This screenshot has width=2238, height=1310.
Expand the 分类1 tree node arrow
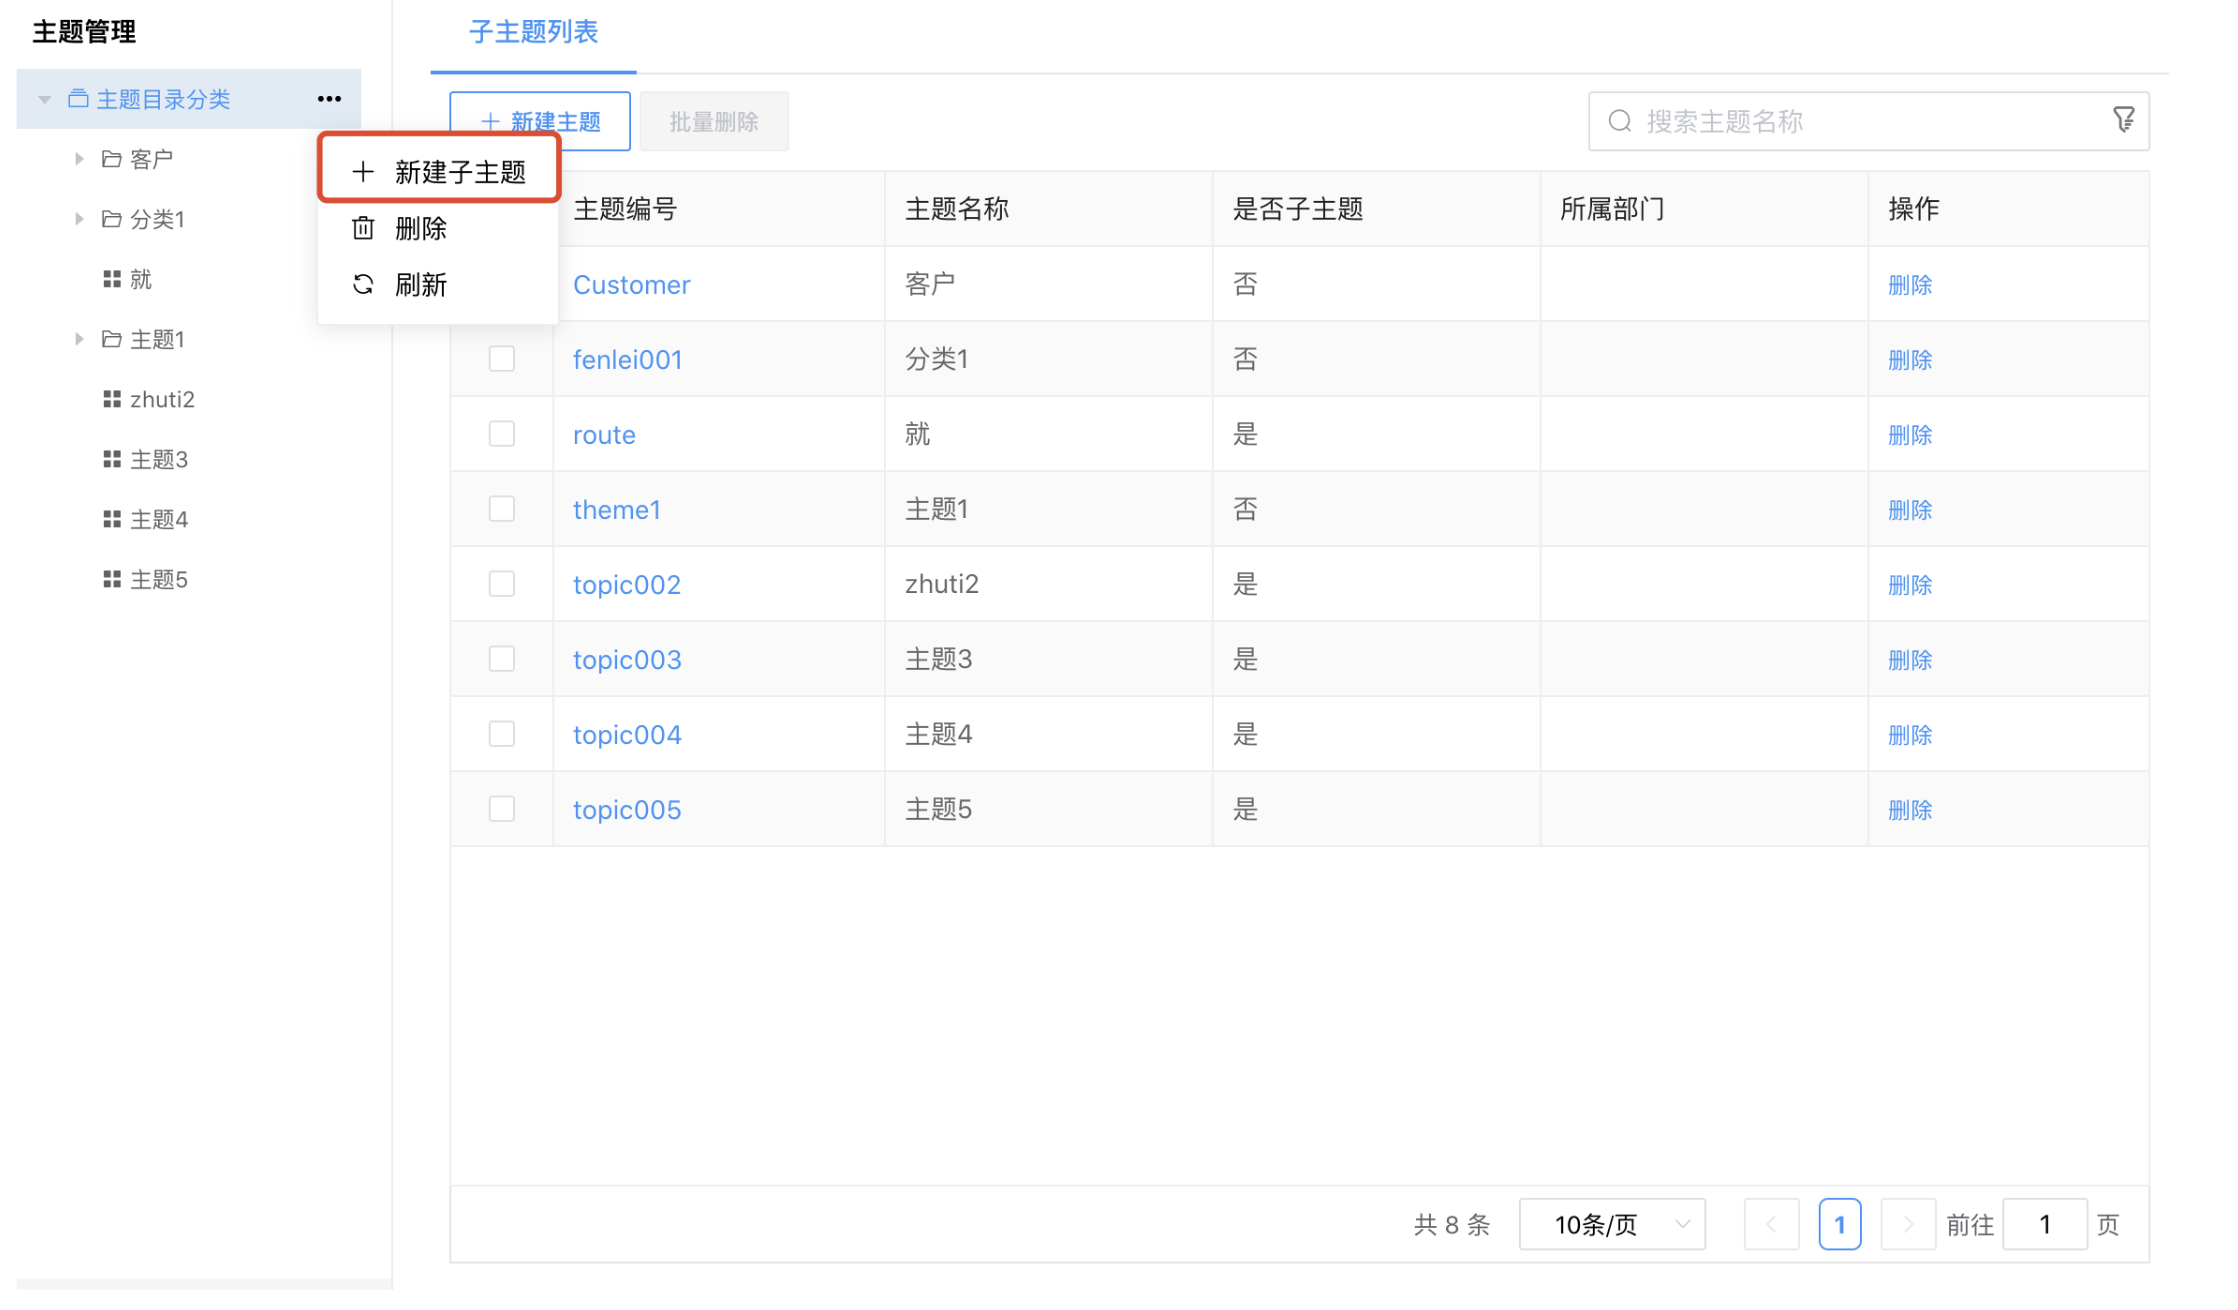79,219
